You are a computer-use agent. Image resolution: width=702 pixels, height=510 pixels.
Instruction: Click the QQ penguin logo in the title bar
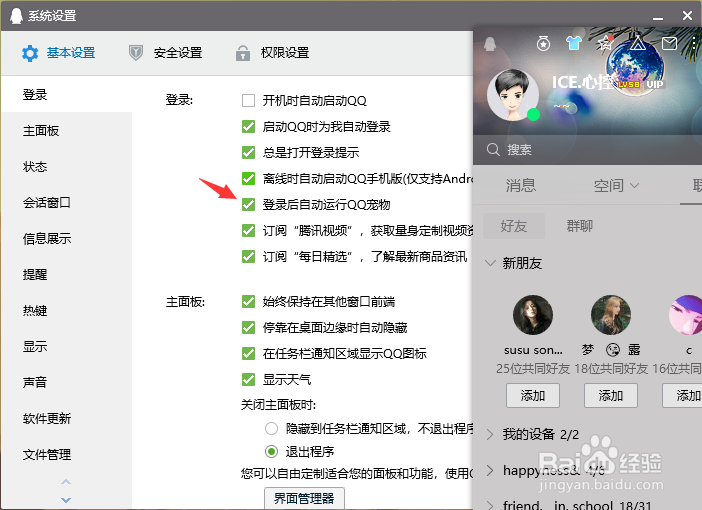pos(17,16)
